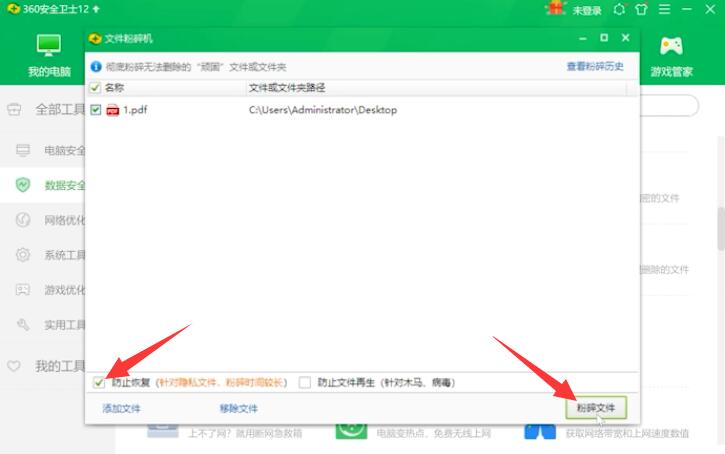Click the blue network speed tool icon behind the dialog
The height and width of the screenshot is (454, 725).
click(x=540, y=431)
